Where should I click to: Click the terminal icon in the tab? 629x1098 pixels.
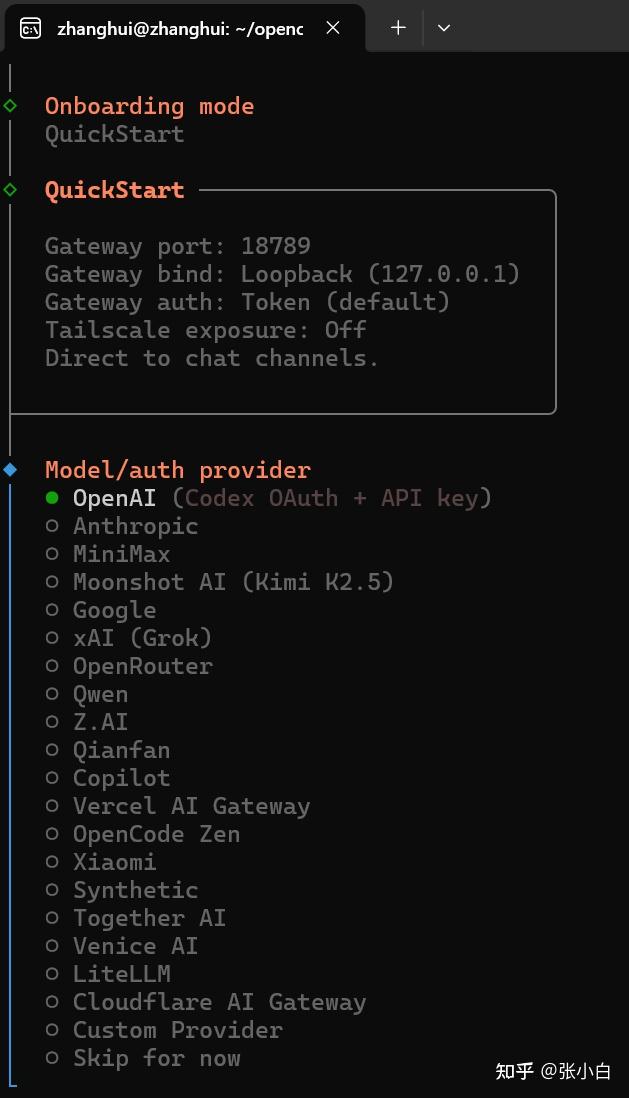[31, 28]
